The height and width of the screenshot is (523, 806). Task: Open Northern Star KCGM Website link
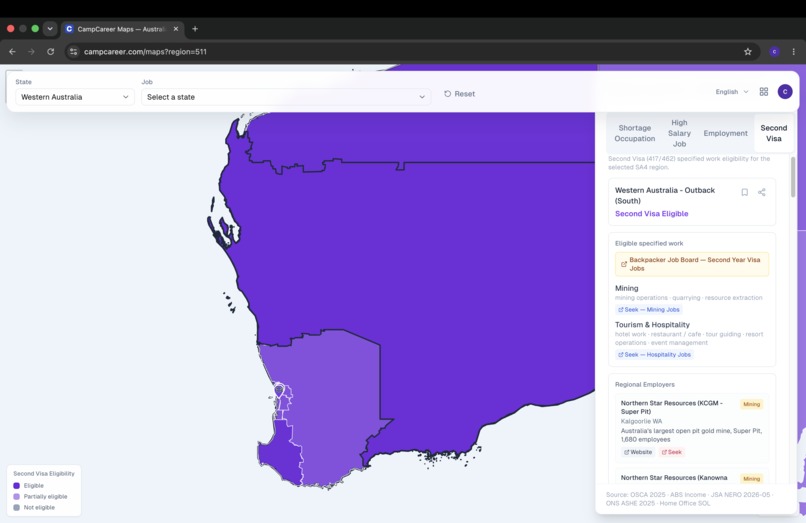click(x=637, y=452)
